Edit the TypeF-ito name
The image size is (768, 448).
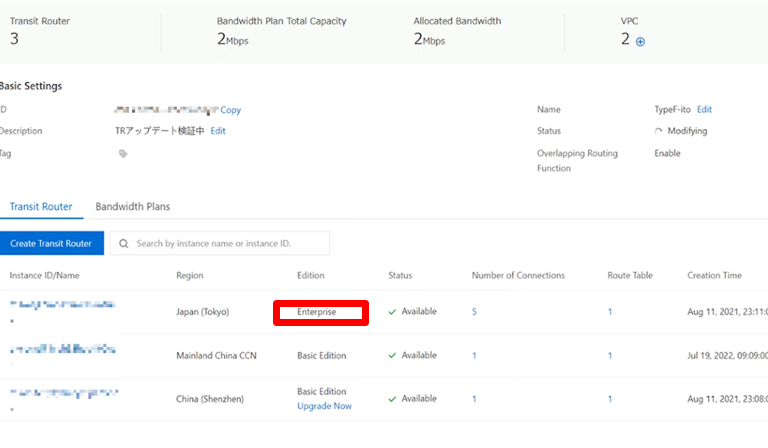(x=704, y=109)
